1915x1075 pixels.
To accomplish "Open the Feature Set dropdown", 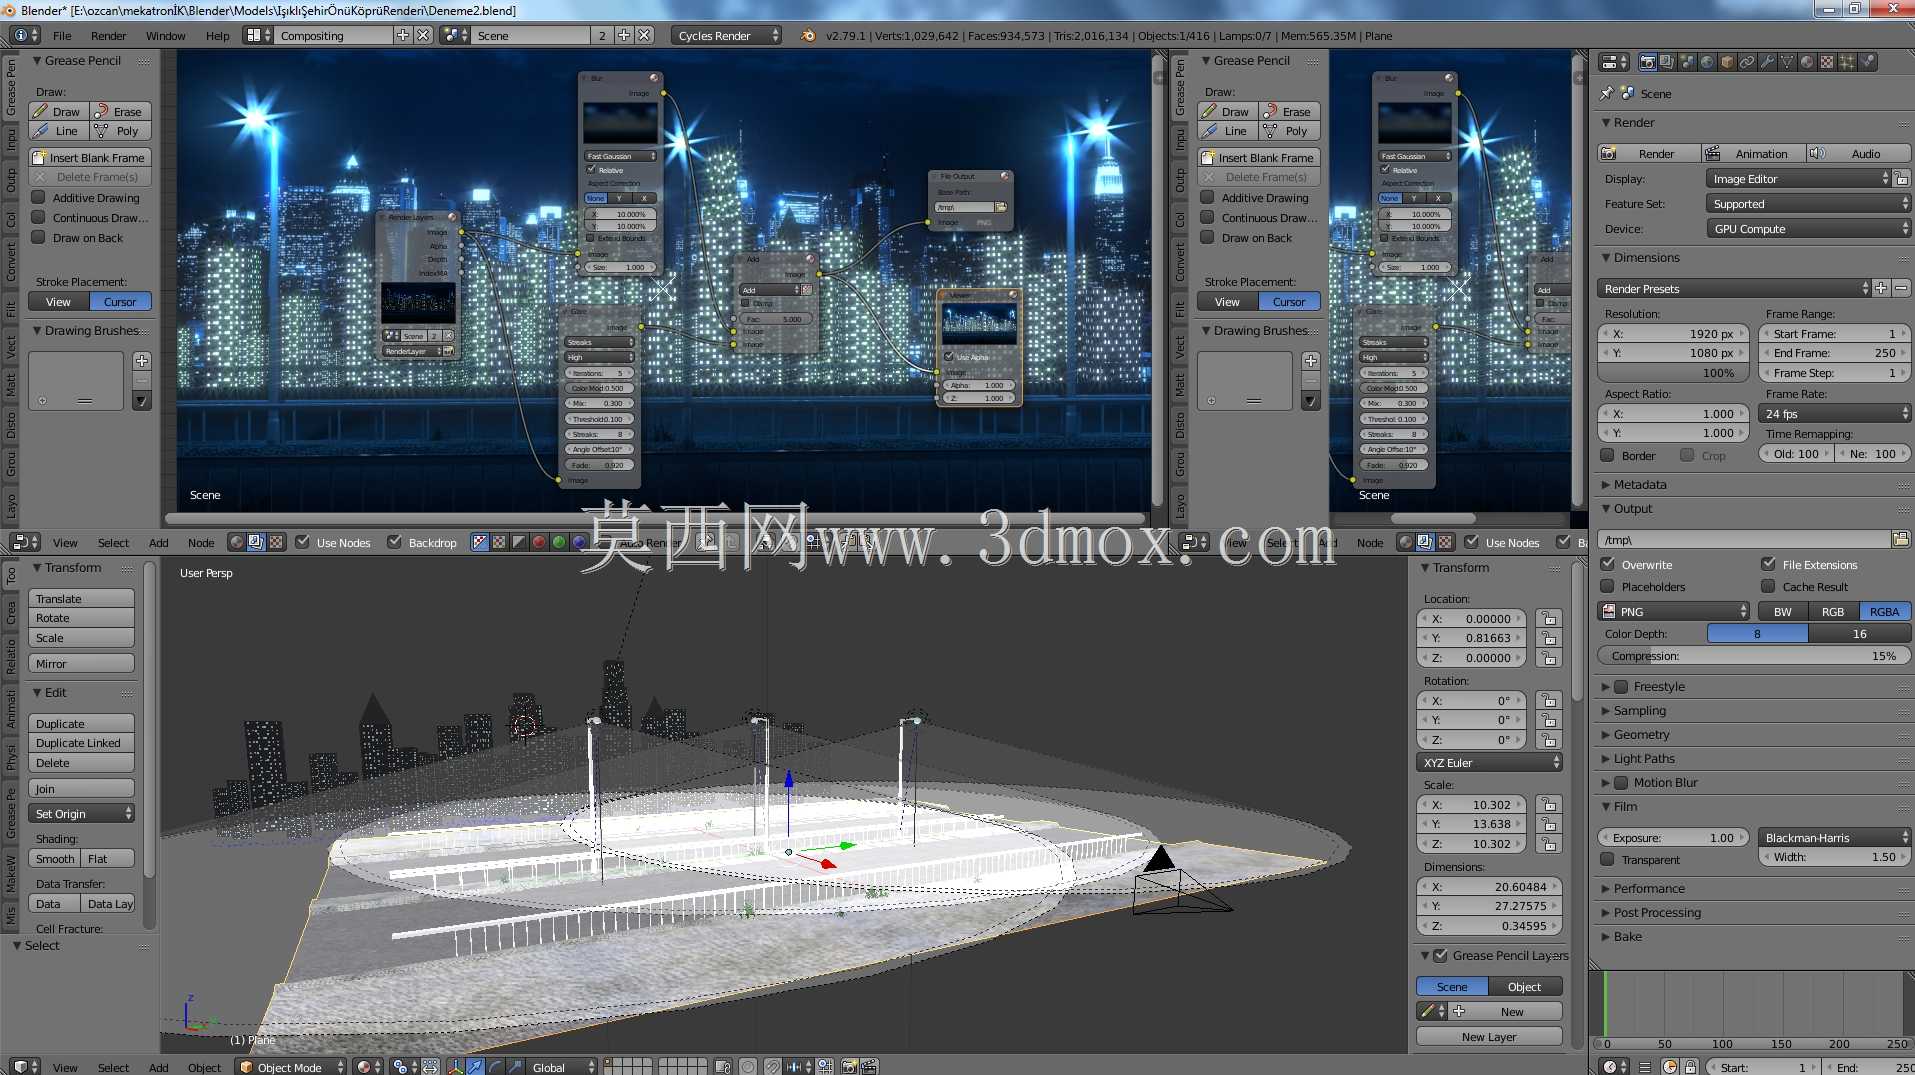I will (1808, 204).
